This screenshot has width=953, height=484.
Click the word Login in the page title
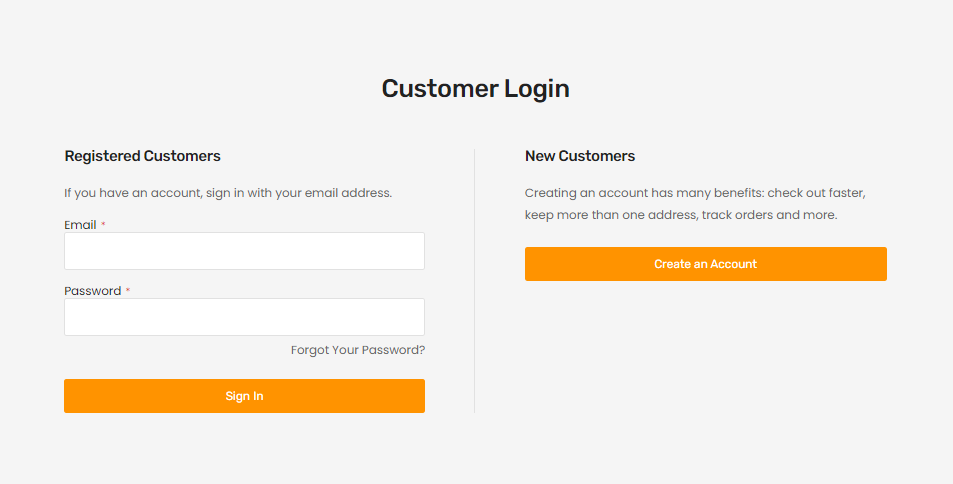pyautogui.click(x=537, y=88)
